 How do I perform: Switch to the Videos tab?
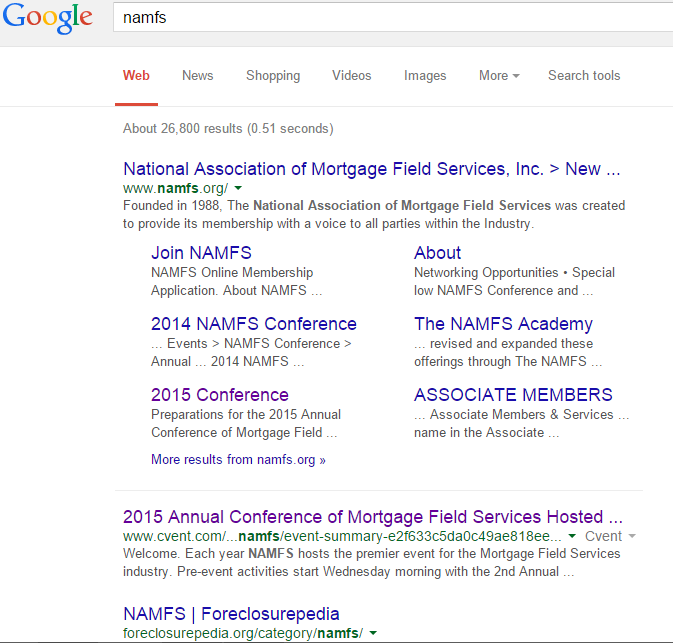pos(352,76)
